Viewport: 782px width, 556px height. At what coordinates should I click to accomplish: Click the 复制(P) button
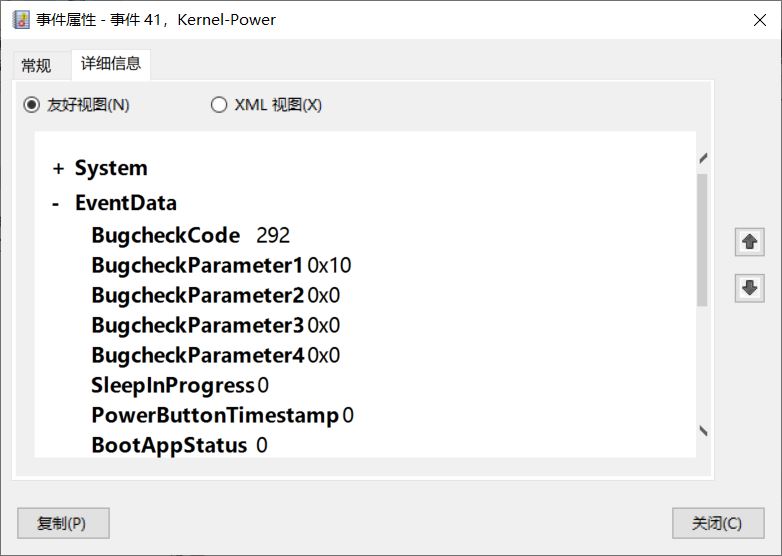[x=63, y=523]
